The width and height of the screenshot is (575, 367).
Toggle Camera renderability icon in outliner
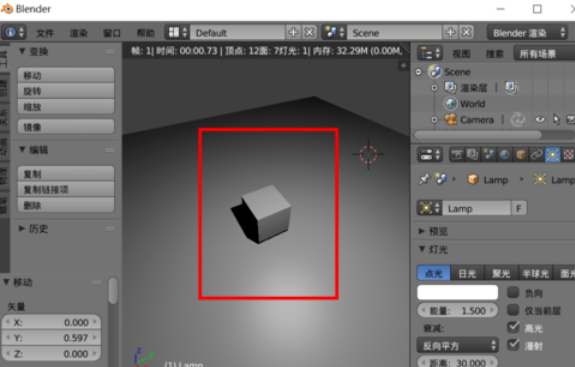pos(570,120)
